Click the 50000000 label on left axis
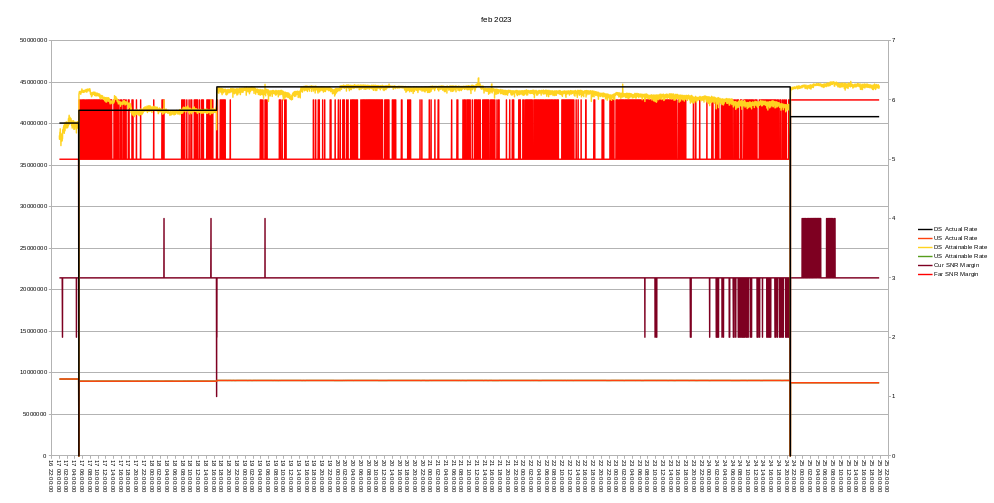 tap(33, 41)
